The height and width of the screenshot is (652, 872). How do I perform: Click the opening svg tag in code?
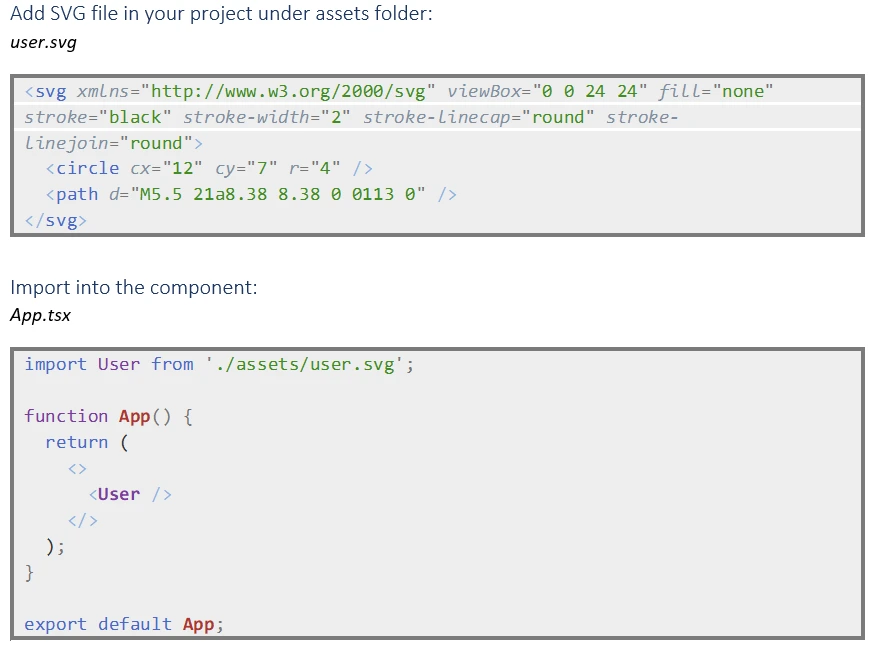coord(46,92)
